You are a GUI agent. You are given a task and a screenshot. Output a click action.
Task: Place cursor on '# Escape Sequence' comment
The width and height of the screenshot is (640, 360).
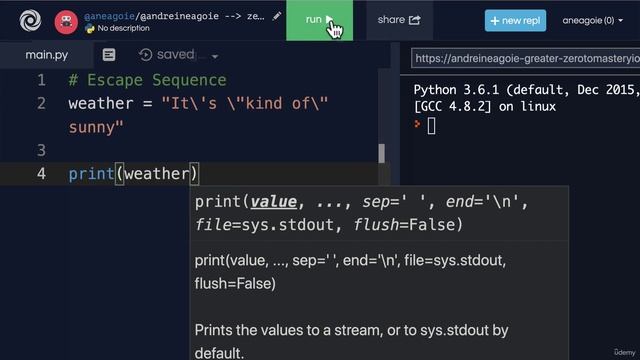pyautogui.click(x=147, y=80)
